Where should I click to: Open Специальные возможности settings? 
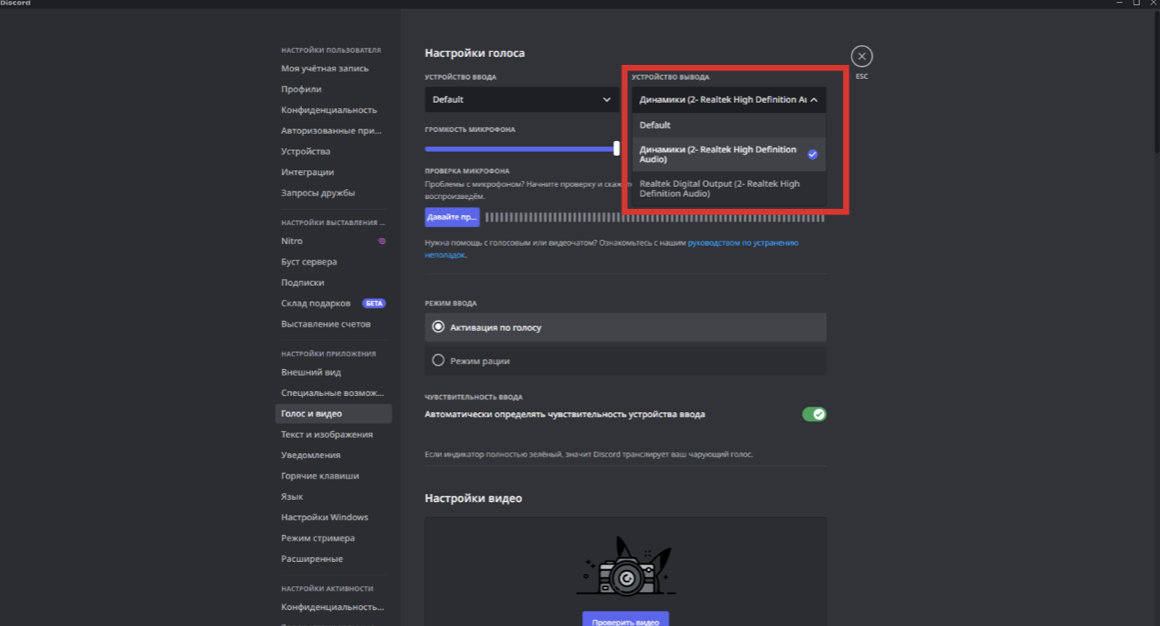(x=333, y=393)
